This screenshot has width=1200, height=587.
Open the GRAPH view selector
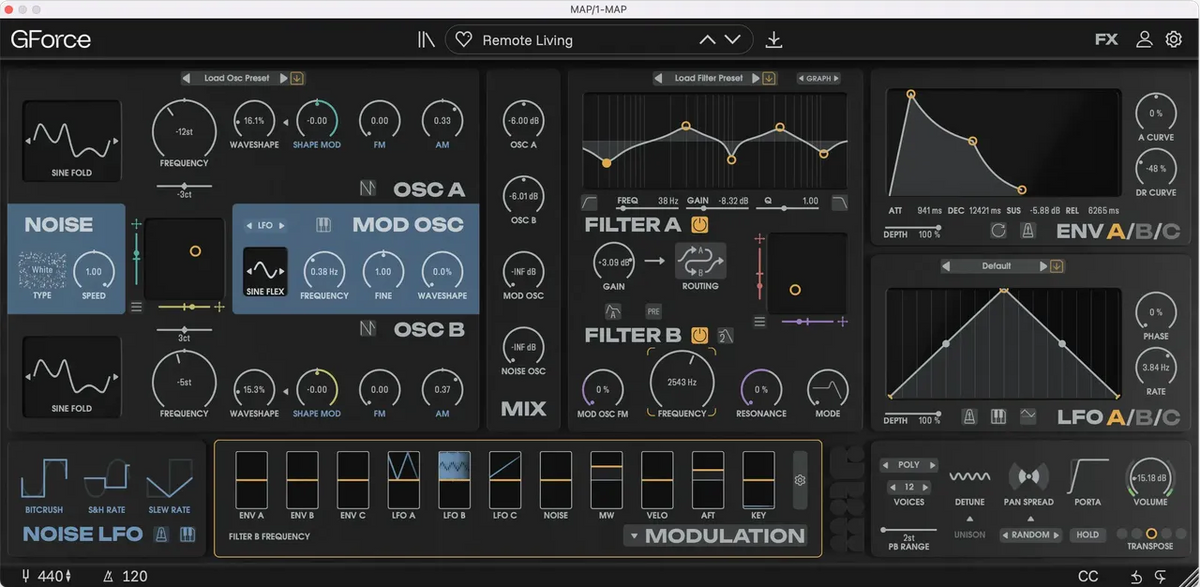[x=818, y=78]
